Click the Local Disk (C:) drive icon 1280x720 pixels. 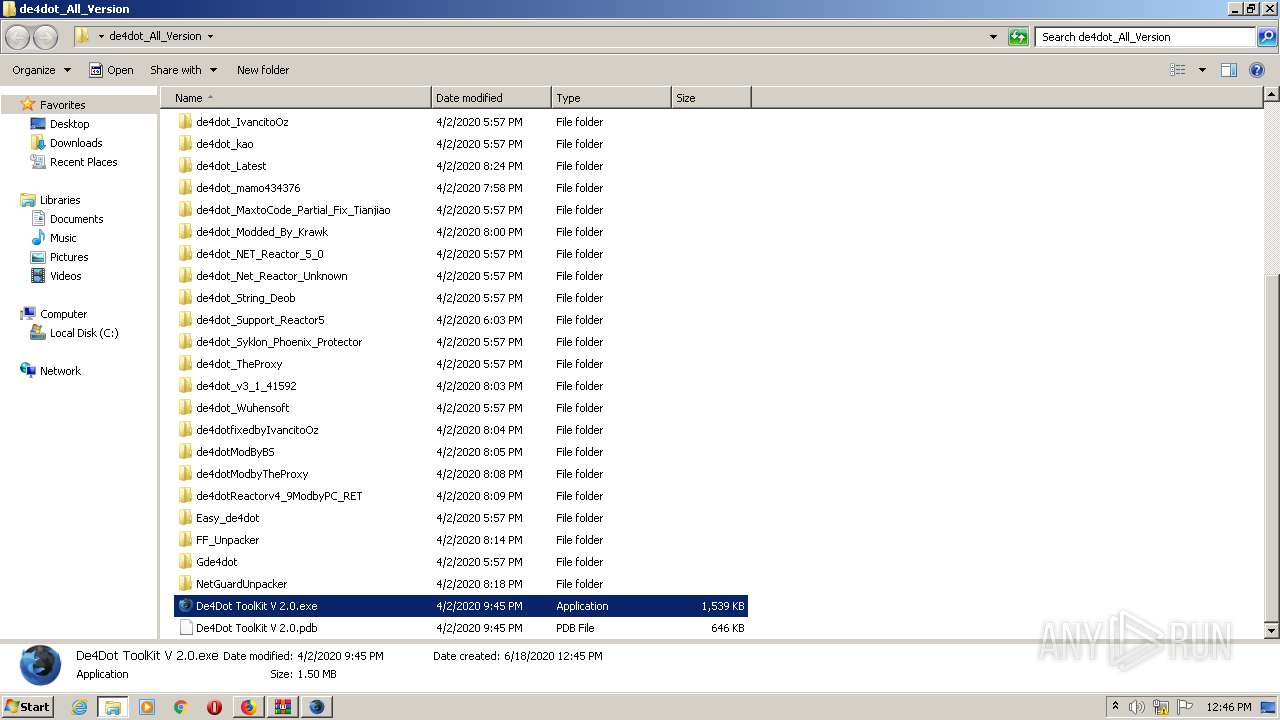(38, 333)
